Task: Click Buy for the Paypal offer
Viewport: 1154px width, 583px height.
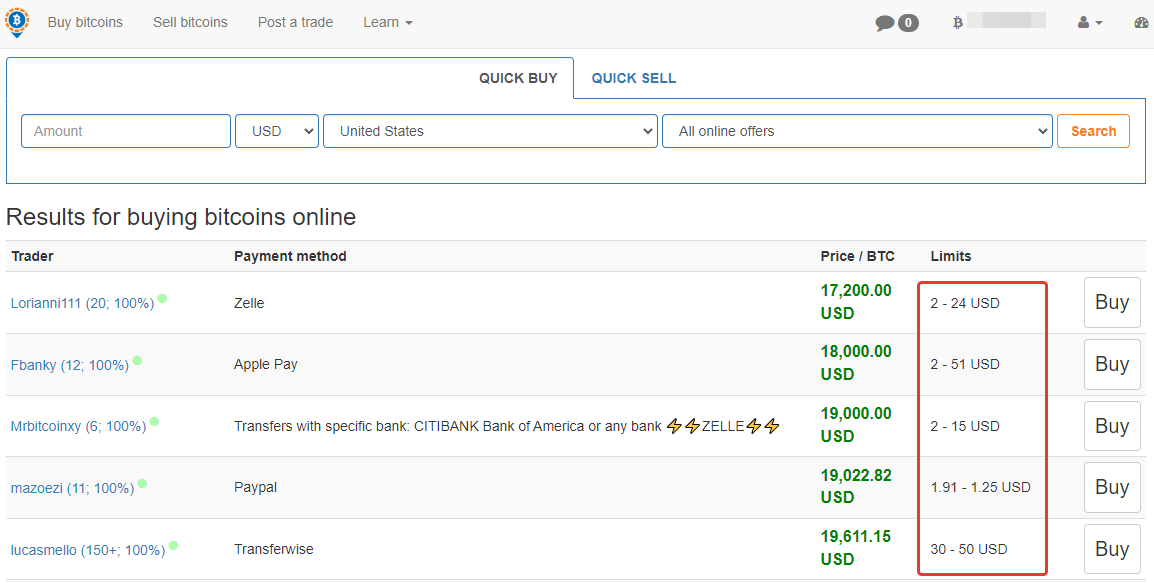Action: (1112, 487)
